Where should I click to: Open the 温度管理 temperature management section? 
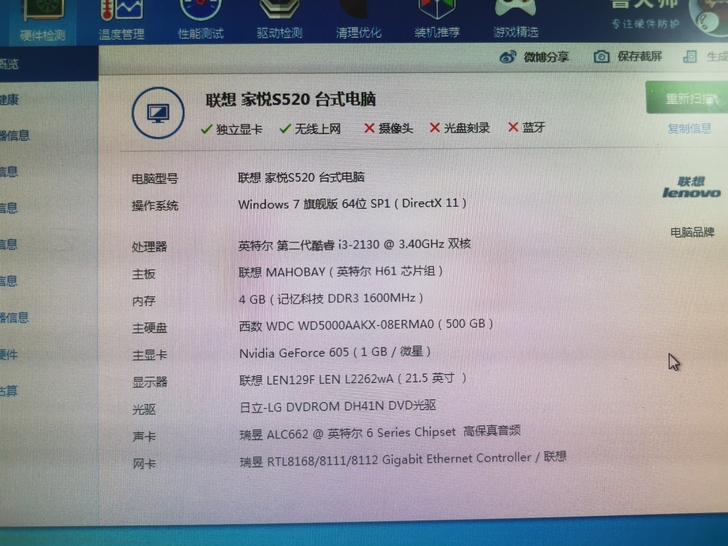pyautogui.click(x=120, y=20)
